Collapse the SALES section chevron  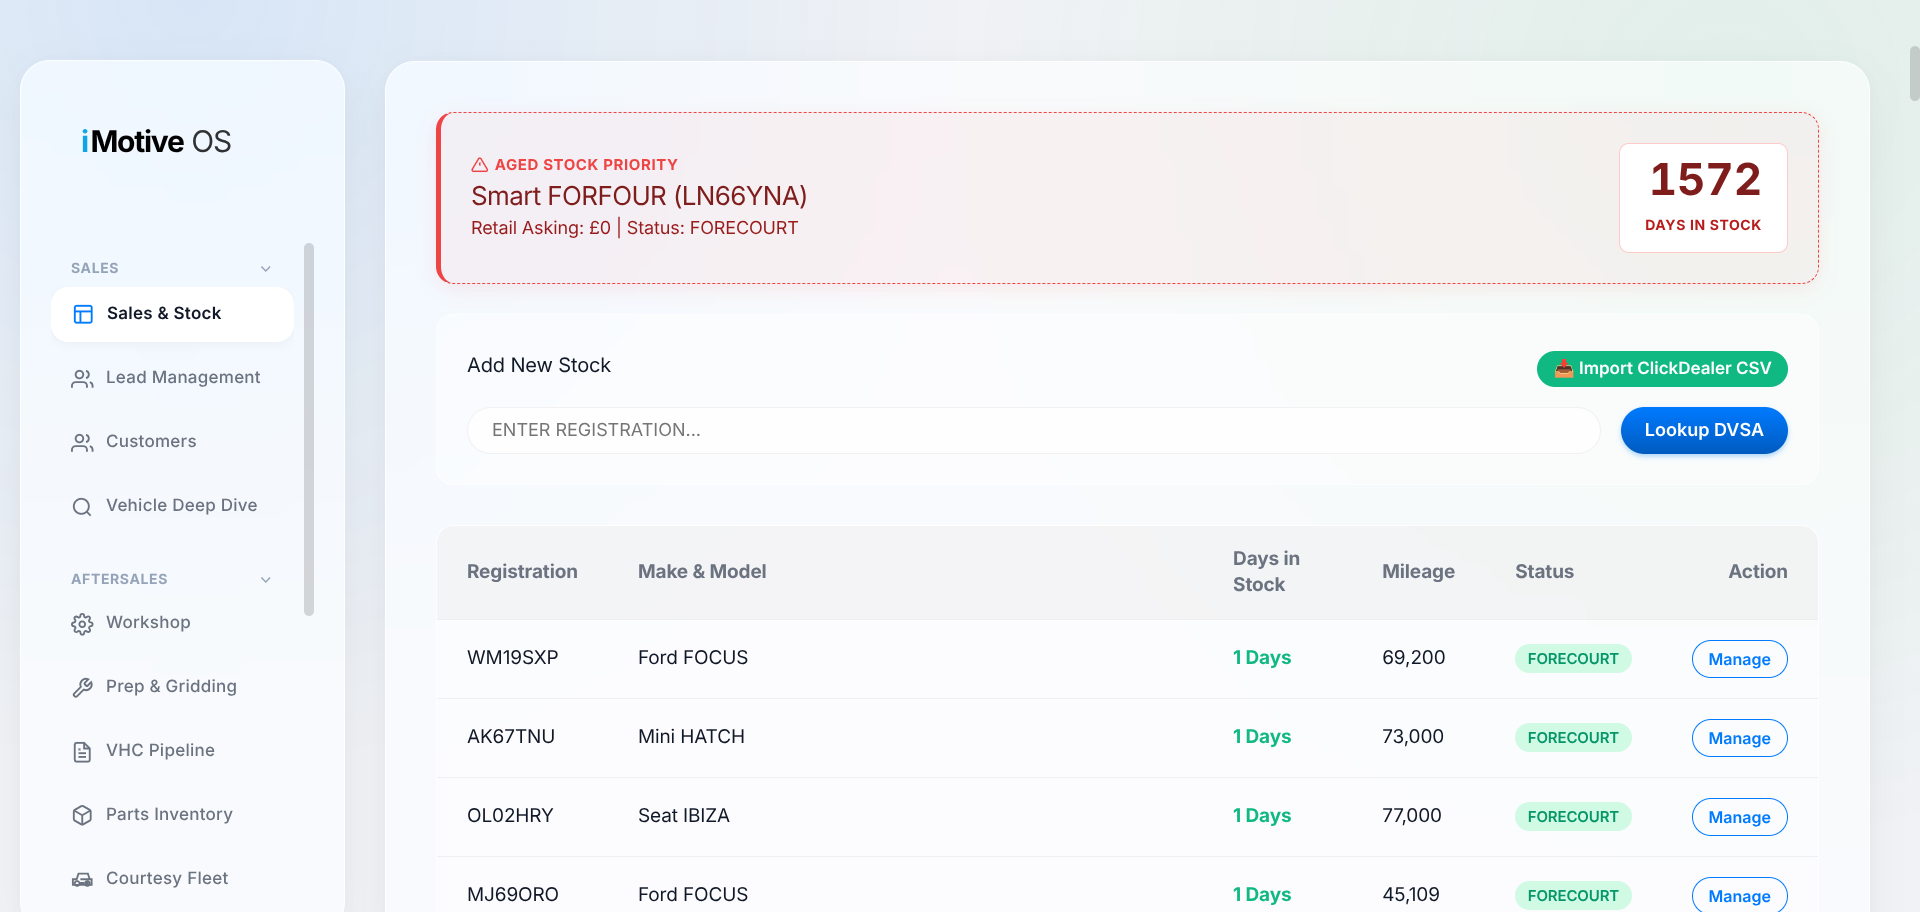pos(266,269)
